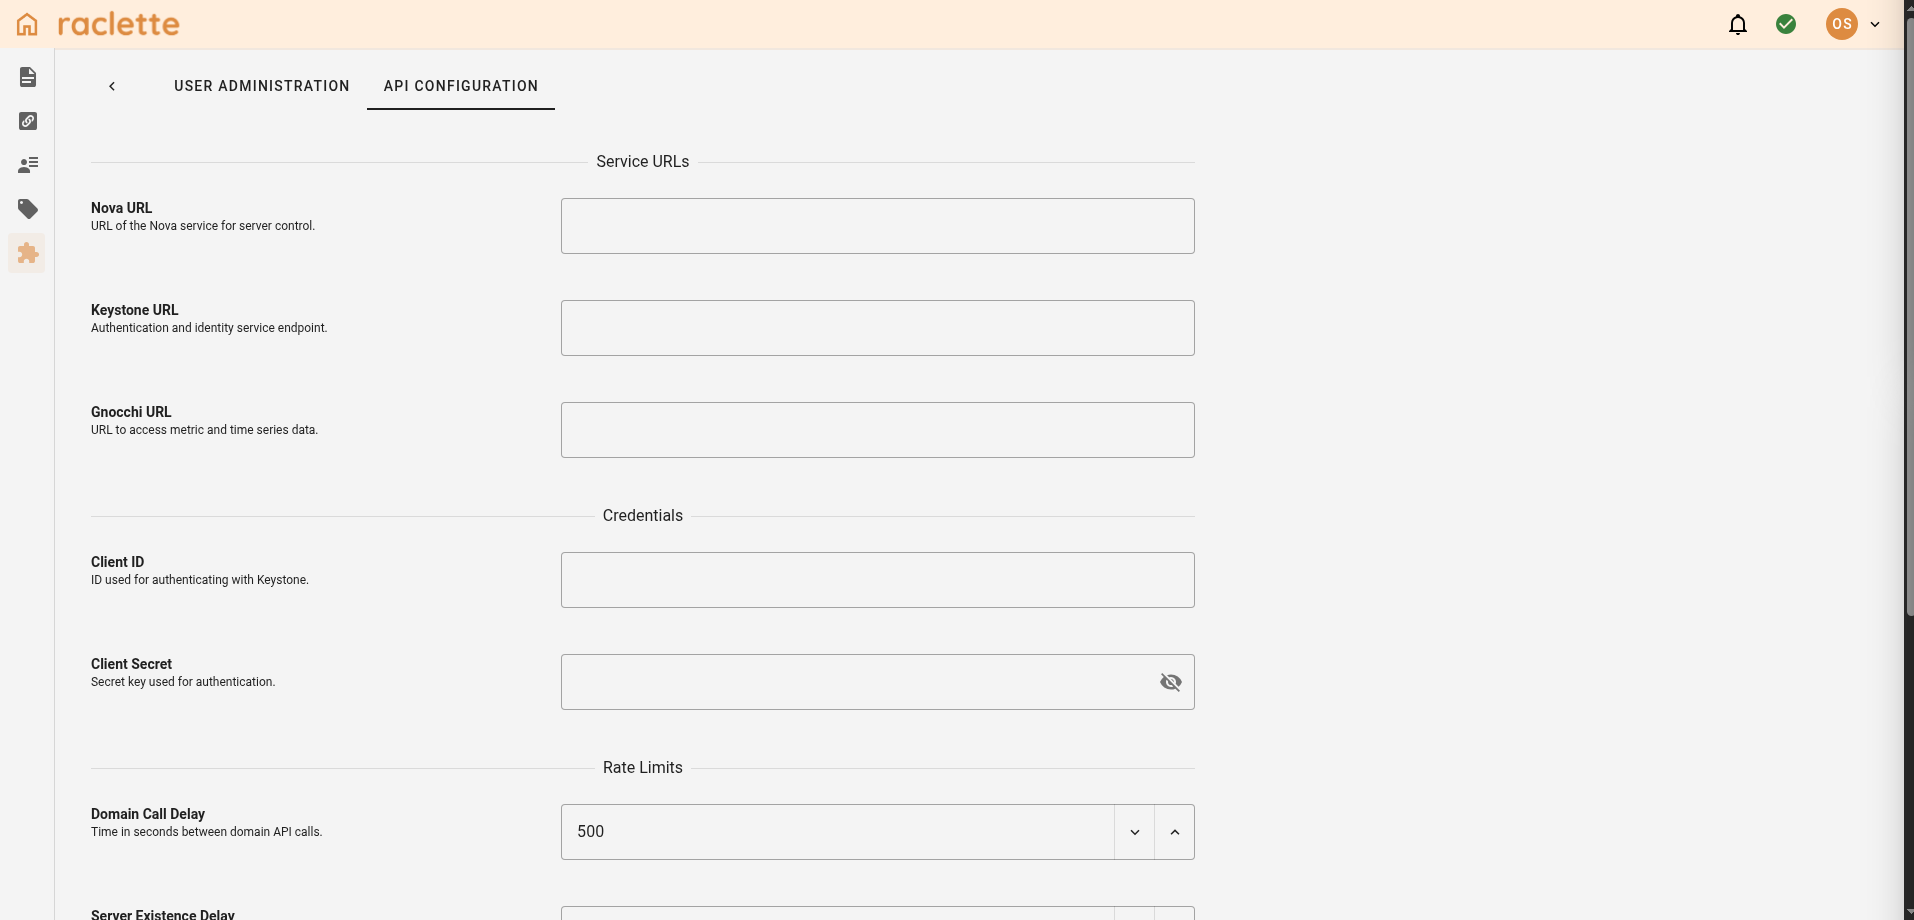Click the raclette logo
The height and width of the screenshot is (920, 1914).
tap(119, 23)
